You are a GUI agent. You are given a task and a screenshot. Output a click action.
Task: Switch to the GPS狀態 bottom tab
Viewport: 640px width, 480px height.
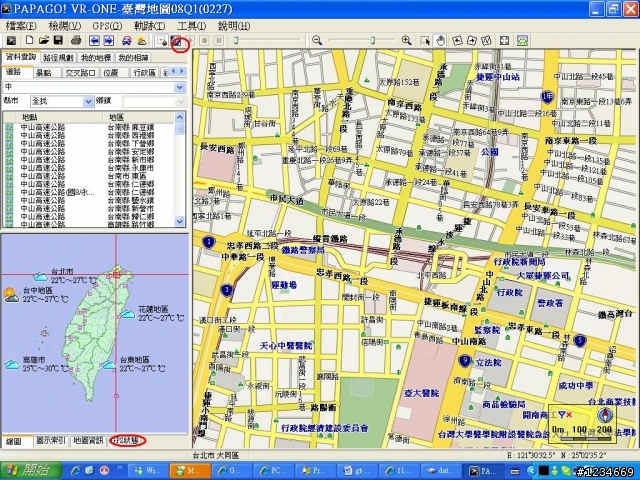point(127,441)
